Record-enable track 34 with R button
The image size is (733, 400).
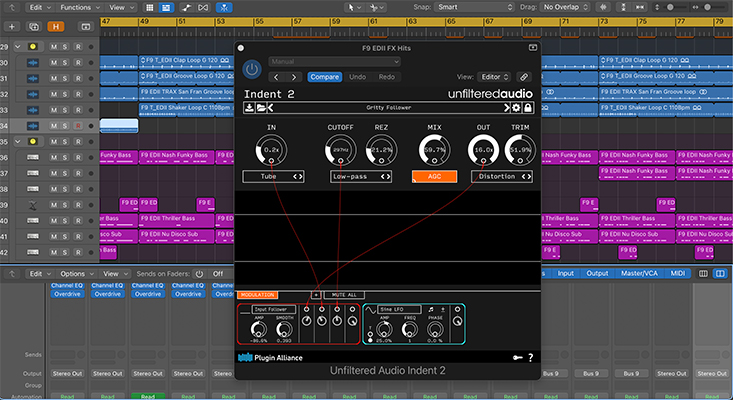(x=78, y=126)
